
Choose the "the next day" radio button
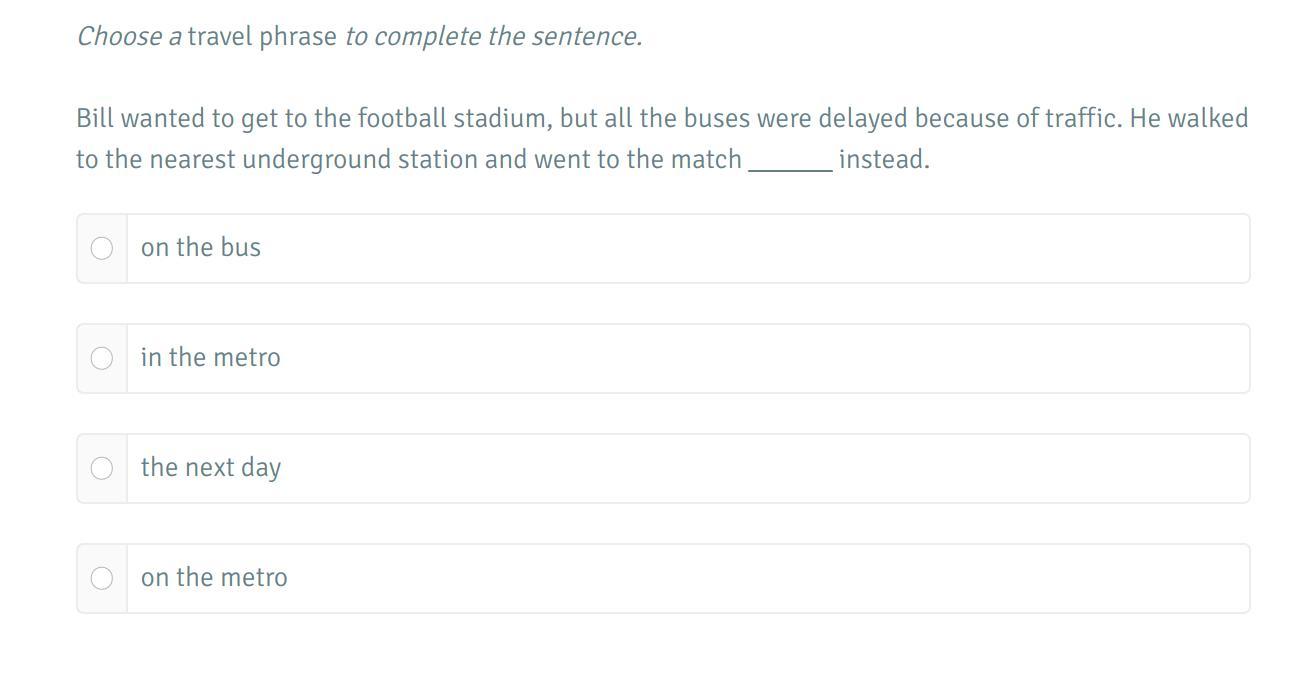[x=102, y=468]
